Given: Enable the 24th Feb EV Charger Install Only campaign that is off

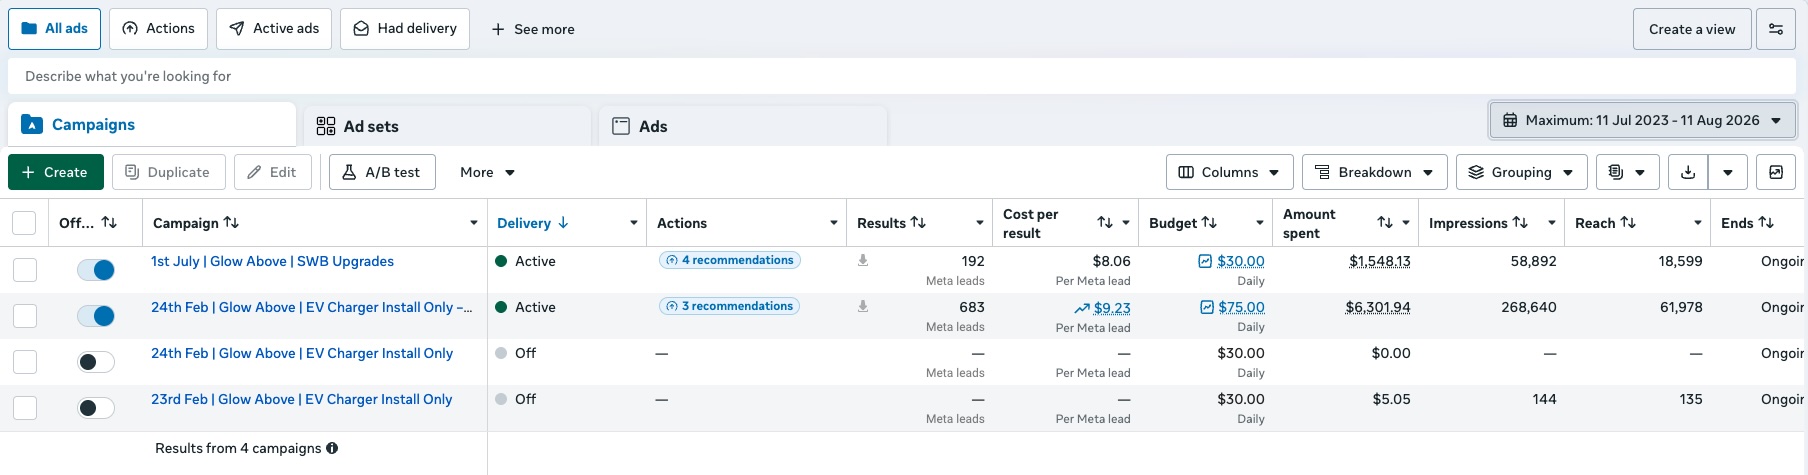Looking at the screenshot, I should (96, 362).
